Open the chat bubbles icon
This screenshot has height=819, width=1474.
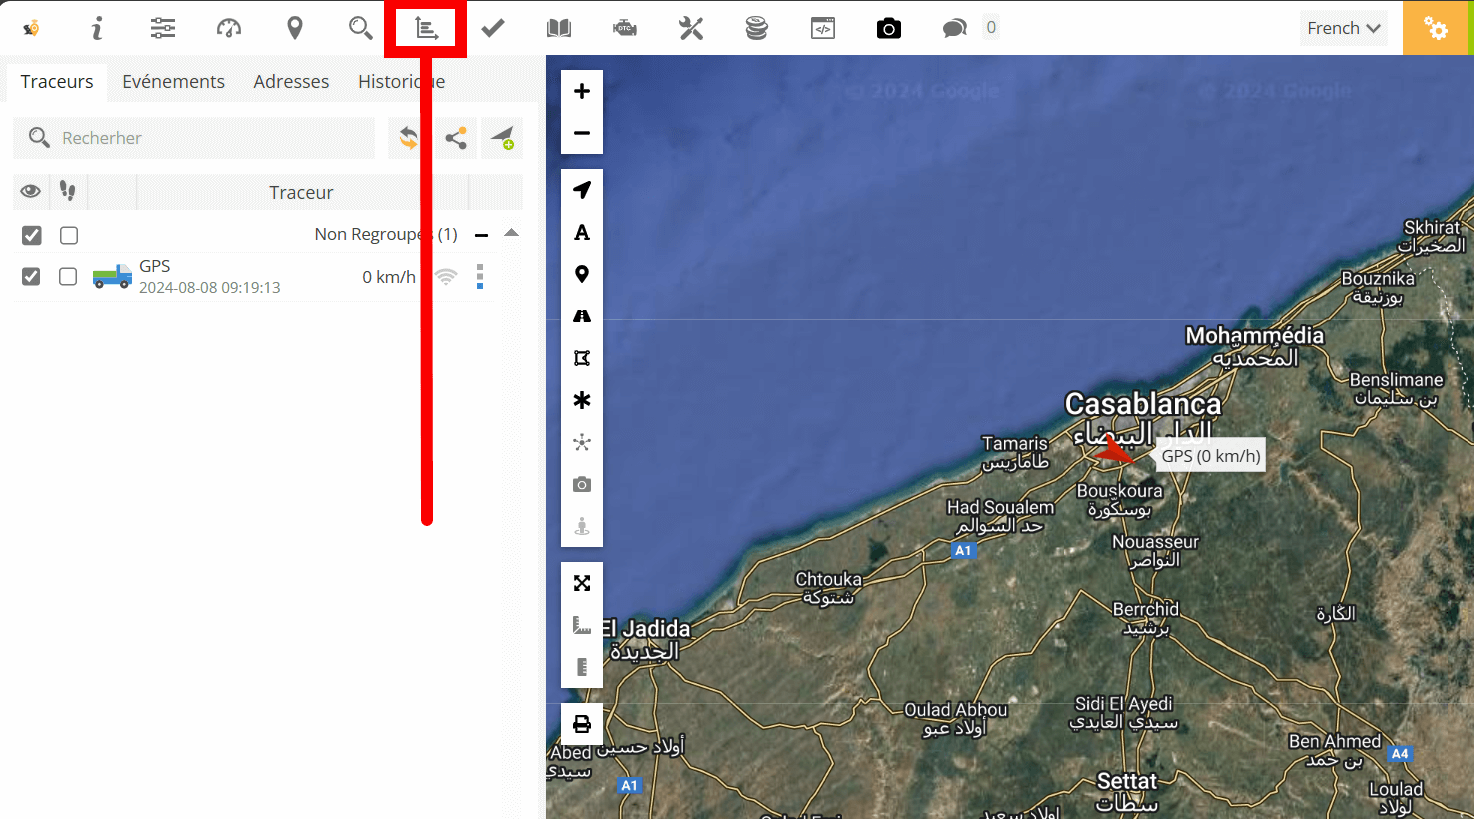(x=955, y=28)
